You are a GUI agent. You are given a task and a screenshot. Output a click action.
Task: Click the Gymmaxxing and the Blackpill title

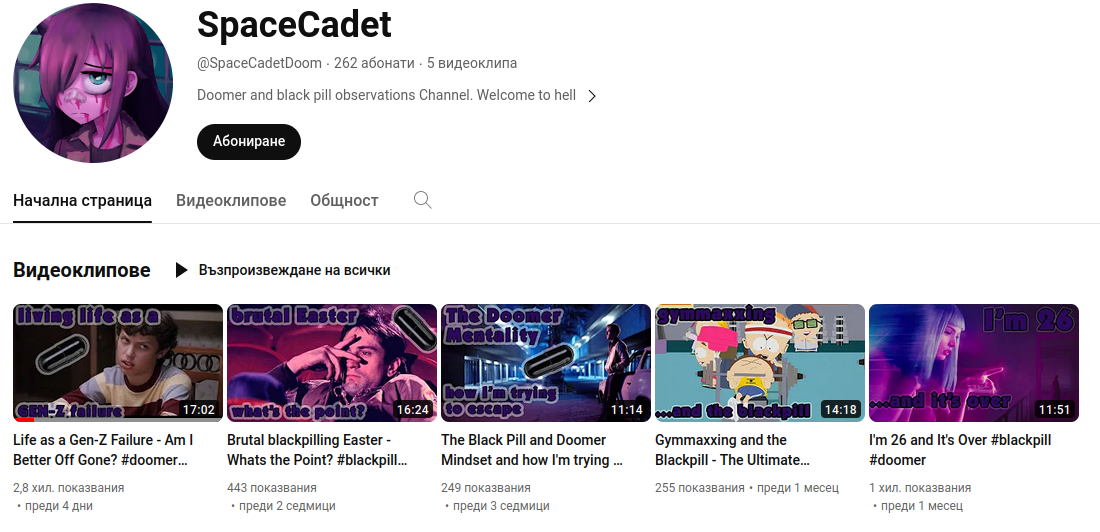[732, 450]
